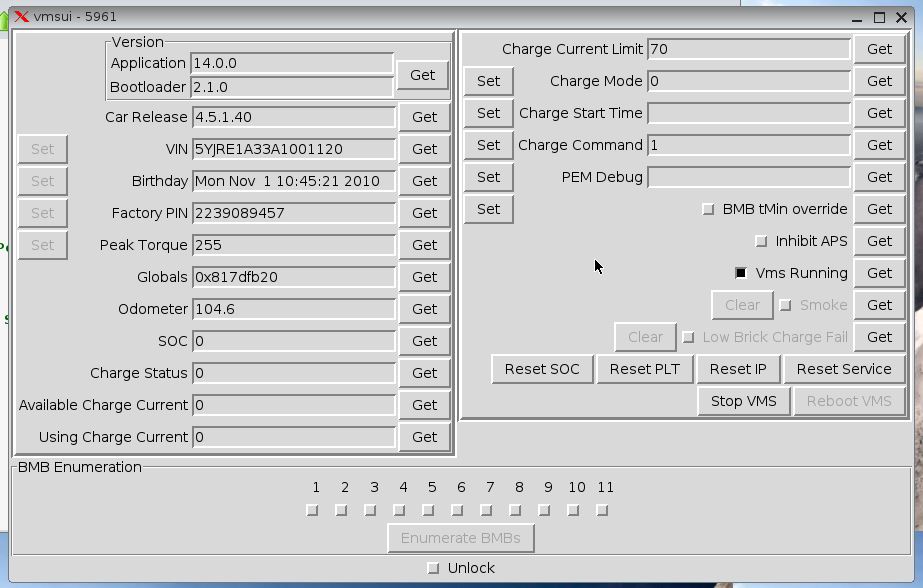Get the PEM Debug value
This screenshot has width=923, height=588.
[x=879, y=177]
